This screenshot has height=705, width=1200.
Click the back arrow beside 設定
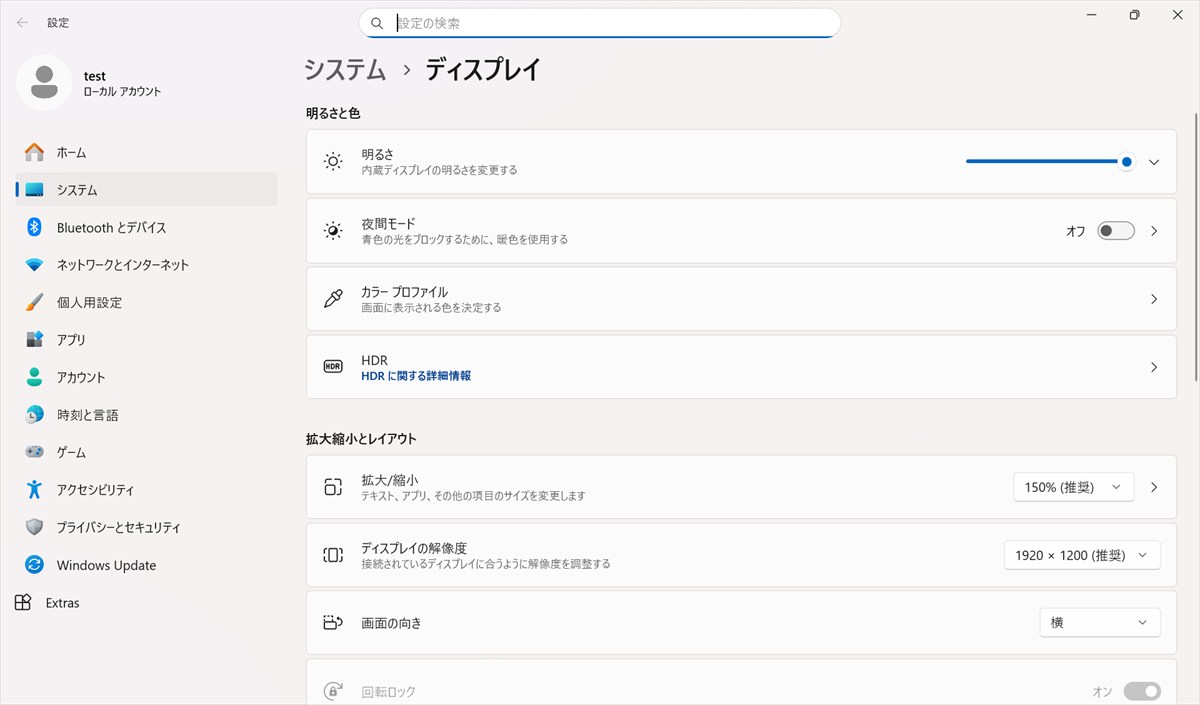[22, 22]
